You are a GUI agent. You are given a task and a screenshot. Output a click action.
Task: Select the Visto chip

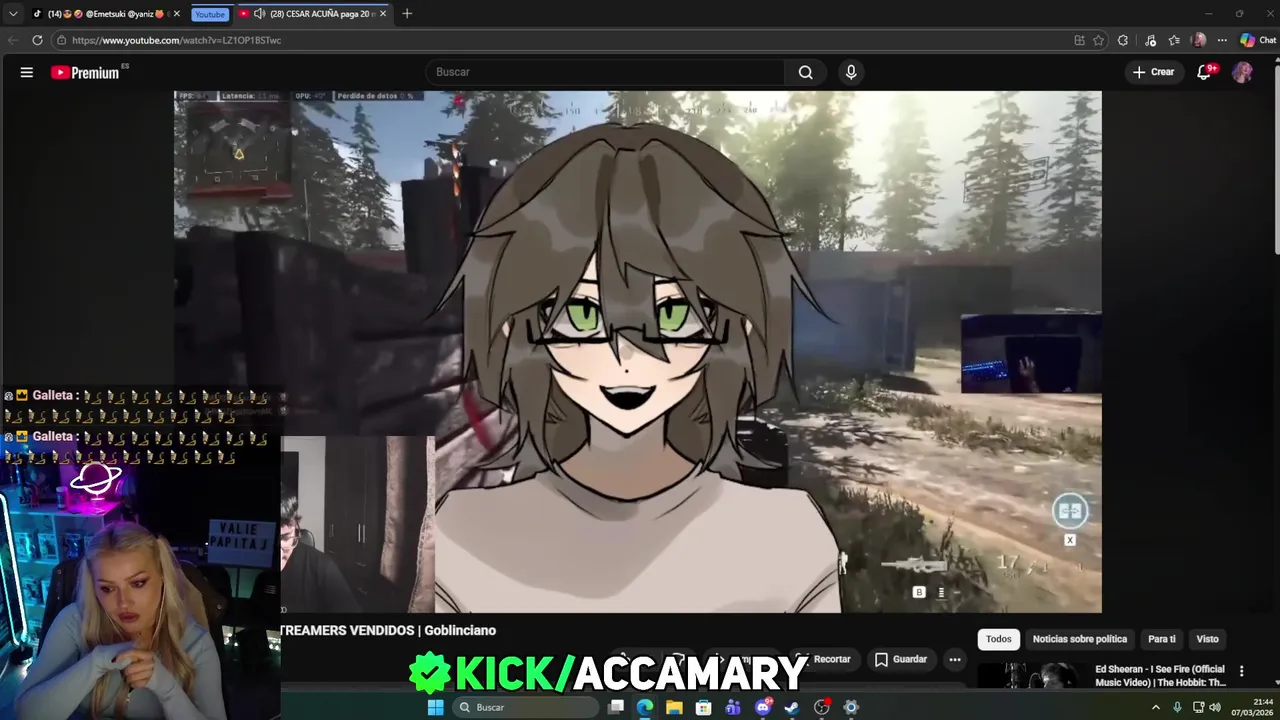(1207, 639)
